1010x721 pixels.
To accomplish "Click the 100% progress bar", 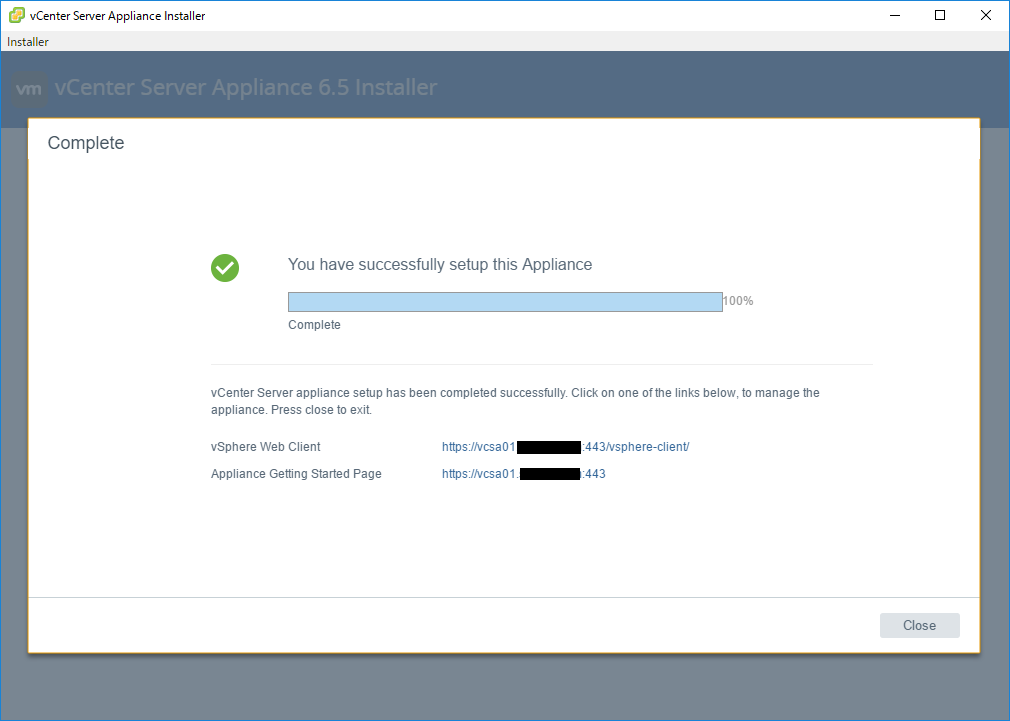I will (x=505, y=302).
